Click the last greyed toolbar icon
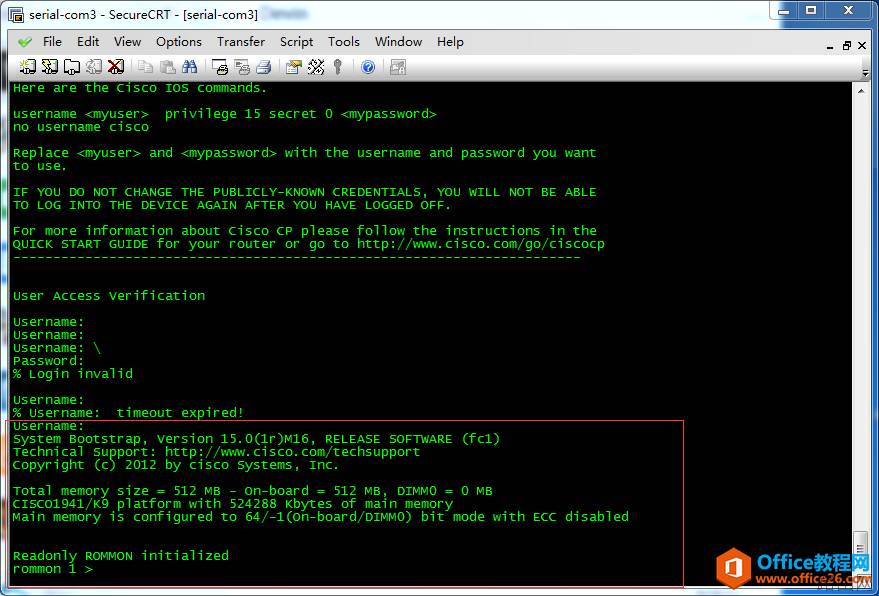 [x=398, y=67]
